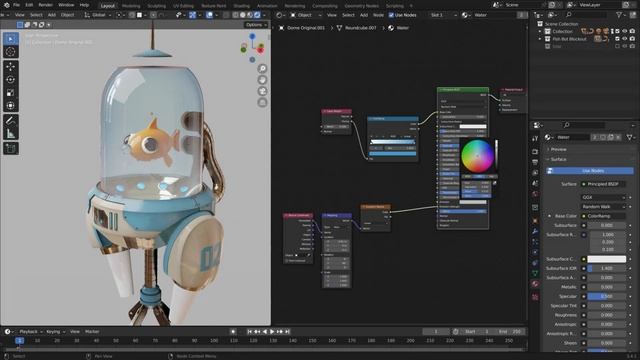Open the Render properties tab
Screen dimensions: 640x360
535,151
